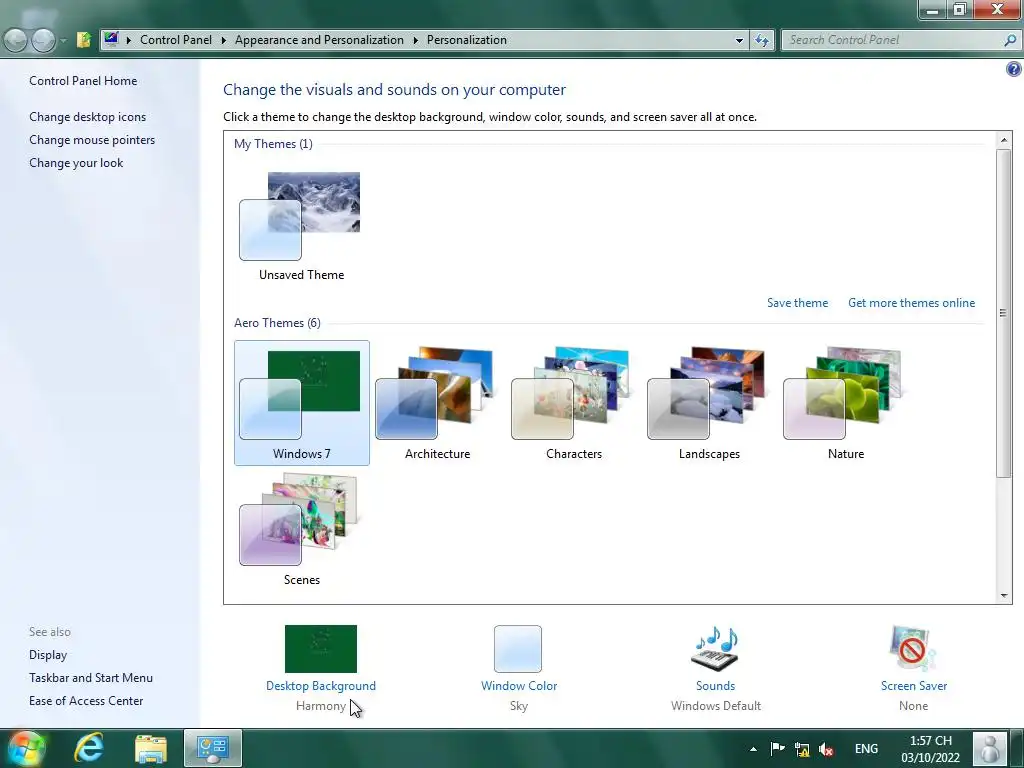The height and width of the screenshot is (768, 1024).
Task: Open Display link under See also
Action: [48, 655]
